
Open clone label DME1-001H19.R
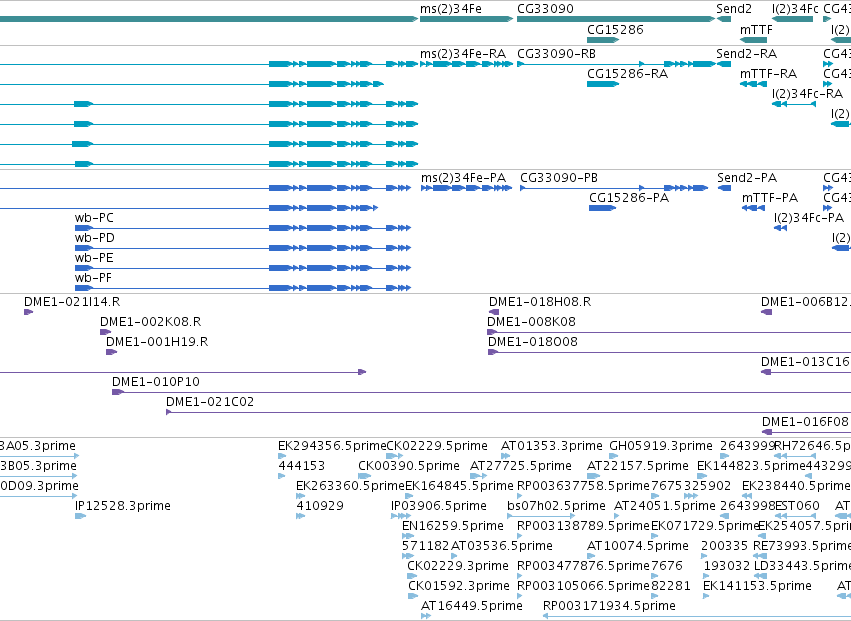point(157,343)
